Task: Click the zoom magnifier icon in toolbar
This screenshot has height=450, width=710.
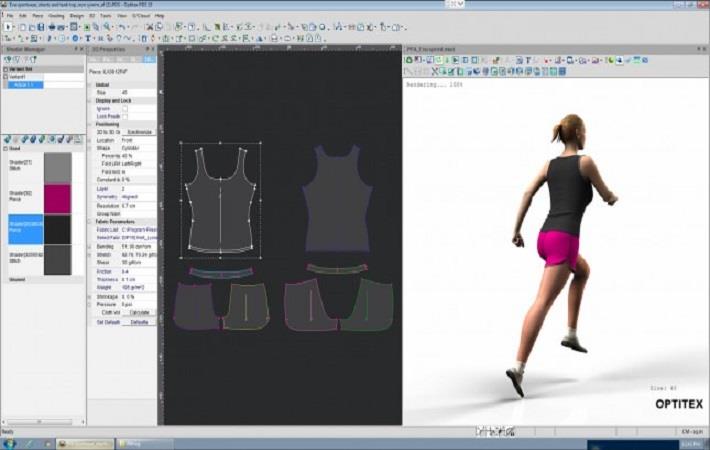Action: tap(107, 27)
